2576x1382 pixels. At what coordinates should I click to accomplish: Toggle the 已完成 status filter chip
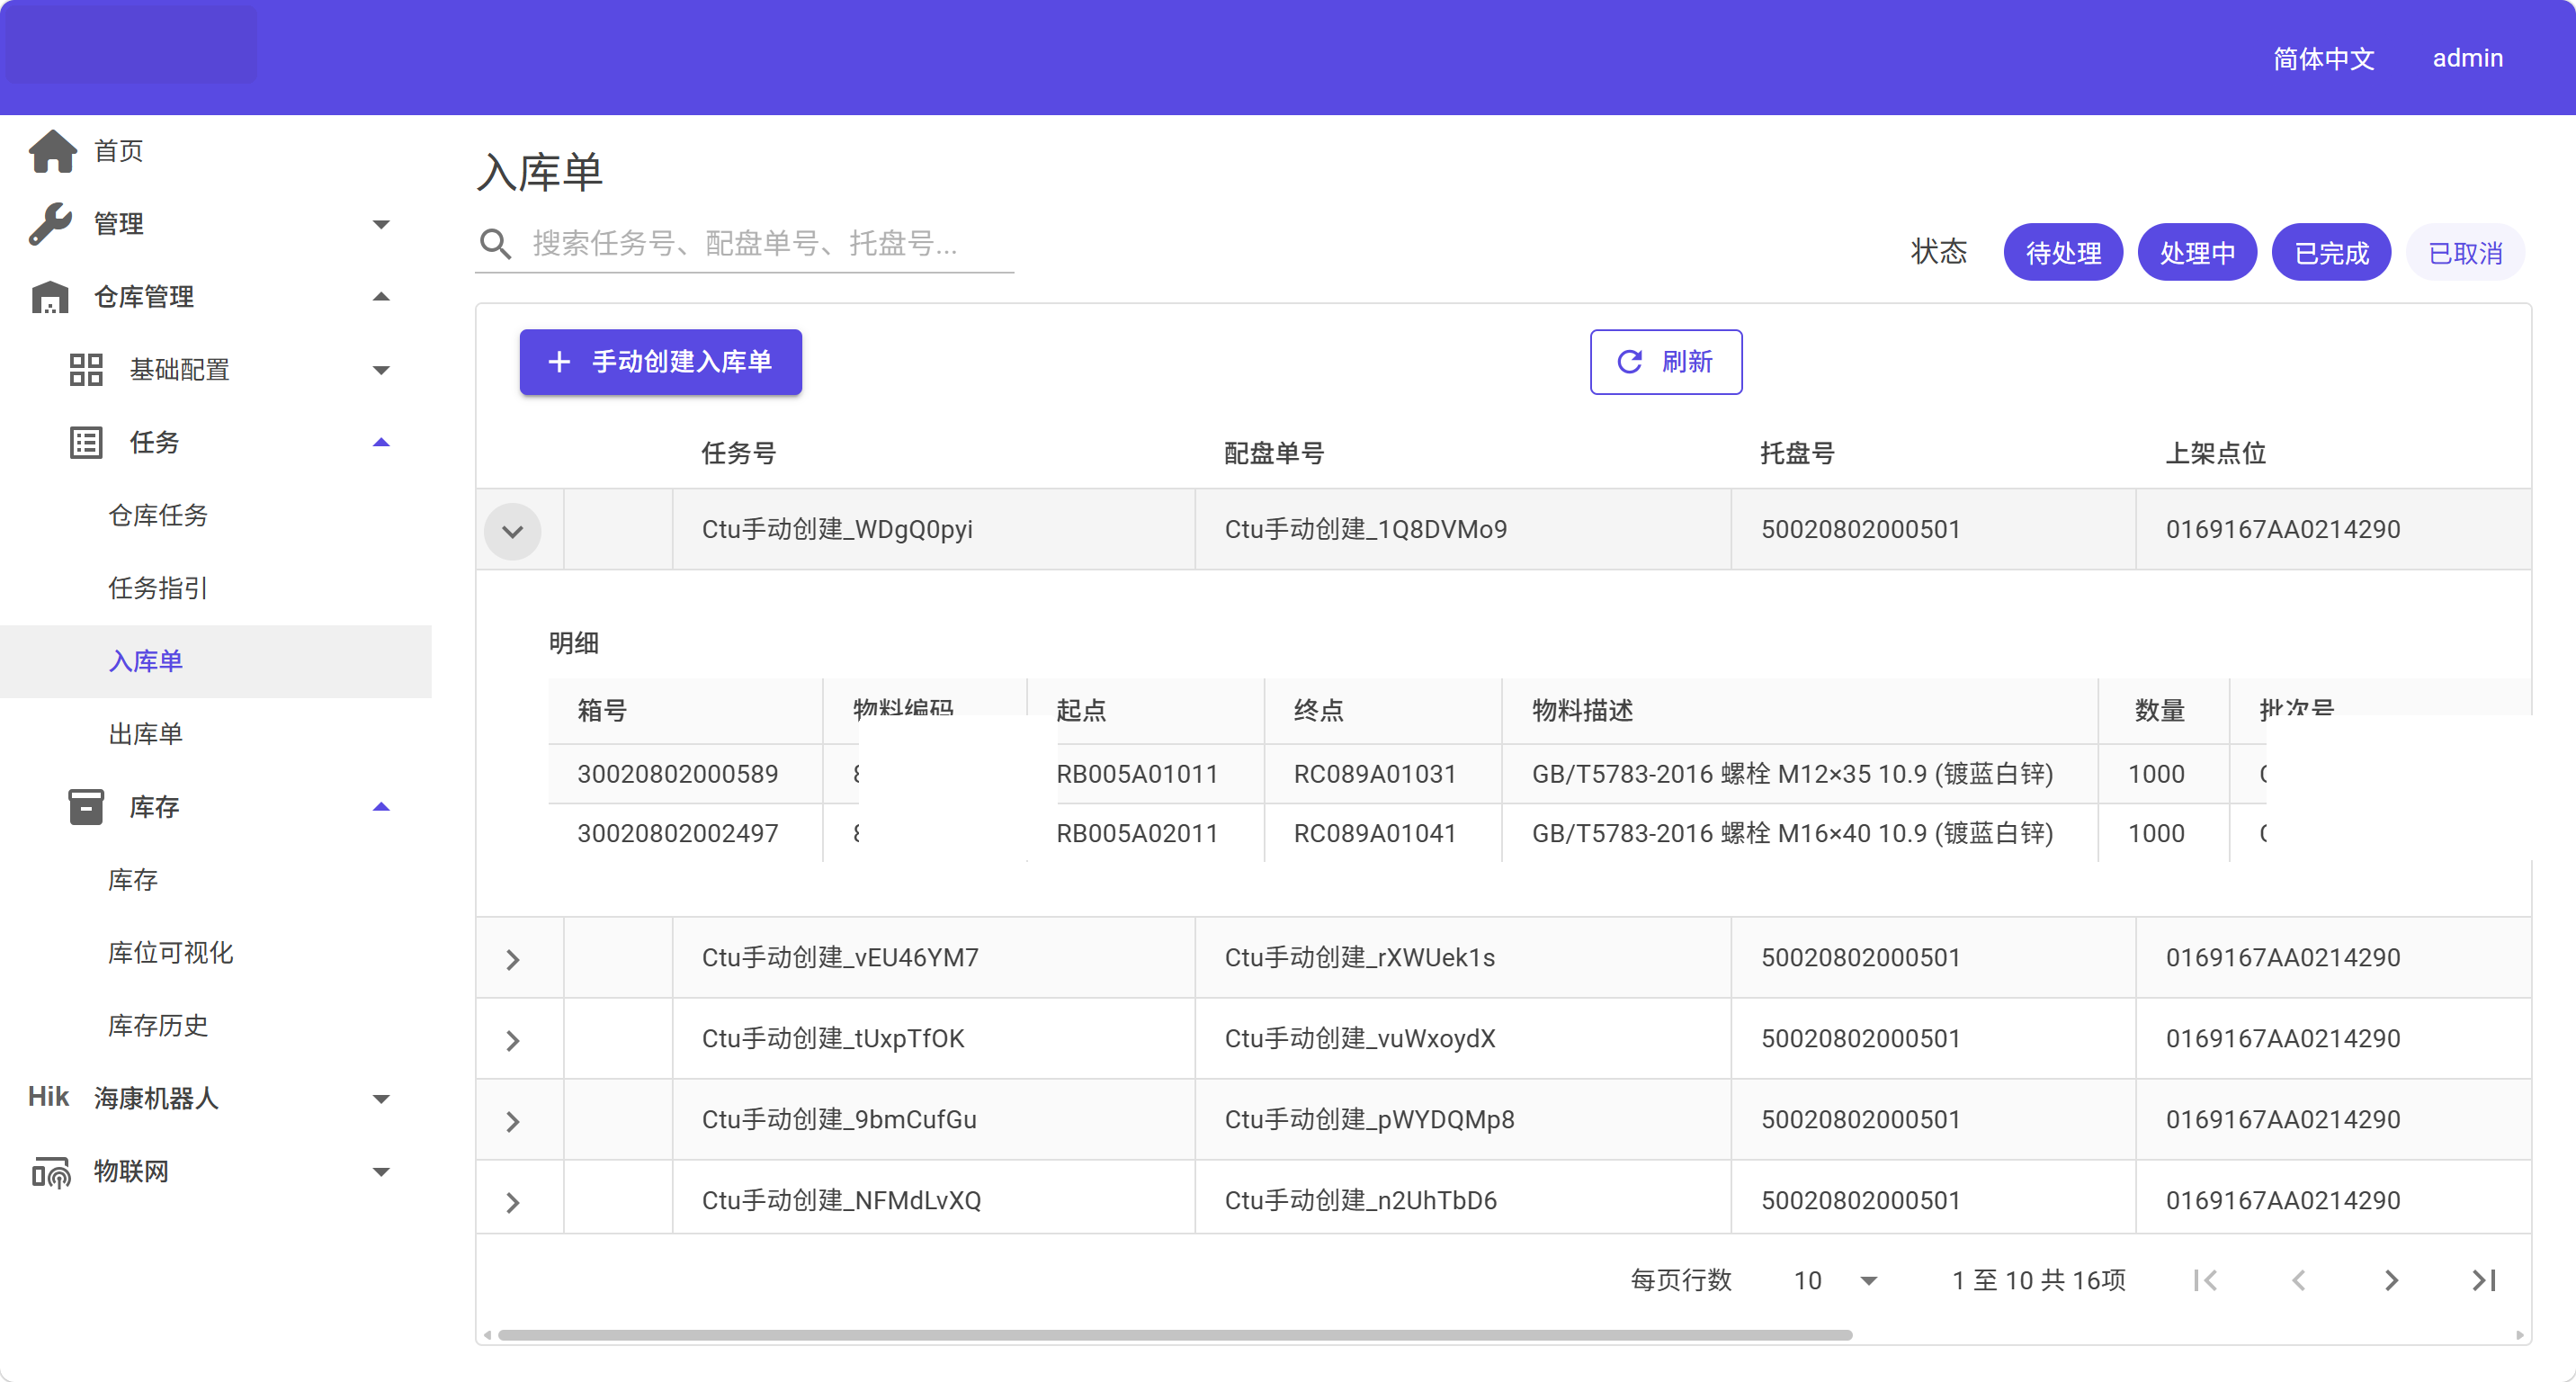click(2331, 253)
